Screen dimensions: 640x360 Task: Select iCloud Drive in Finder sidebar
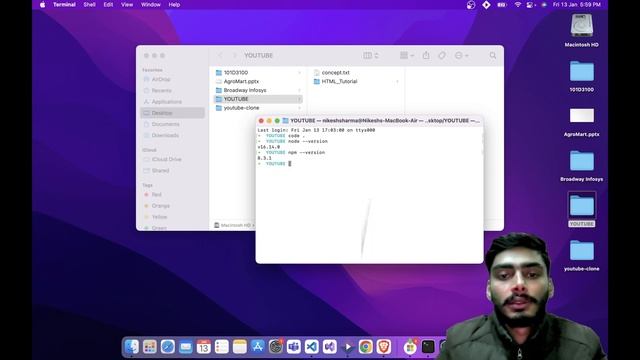(173, 159)
